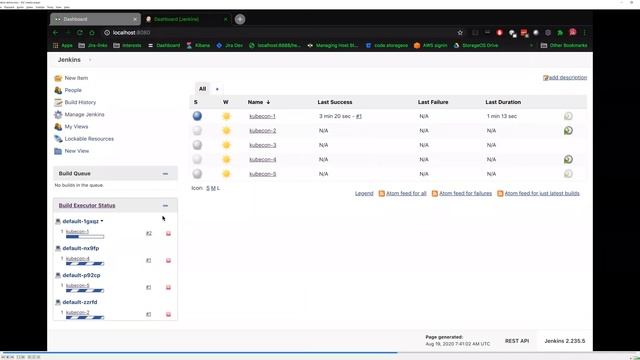Click the My Views sidebar icon
The image size is (640, 360).
tap(58, 127)
